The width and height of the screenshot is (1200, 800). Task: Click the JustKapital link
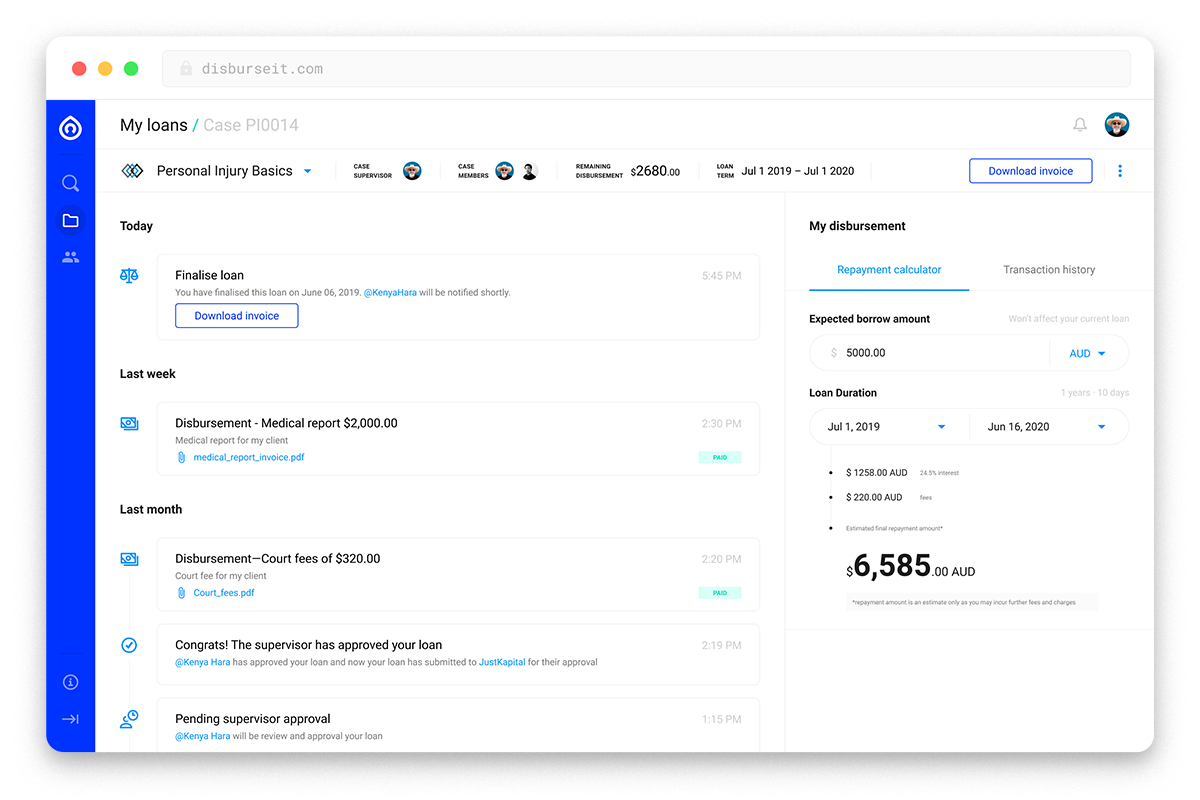(x=502, y=662)
